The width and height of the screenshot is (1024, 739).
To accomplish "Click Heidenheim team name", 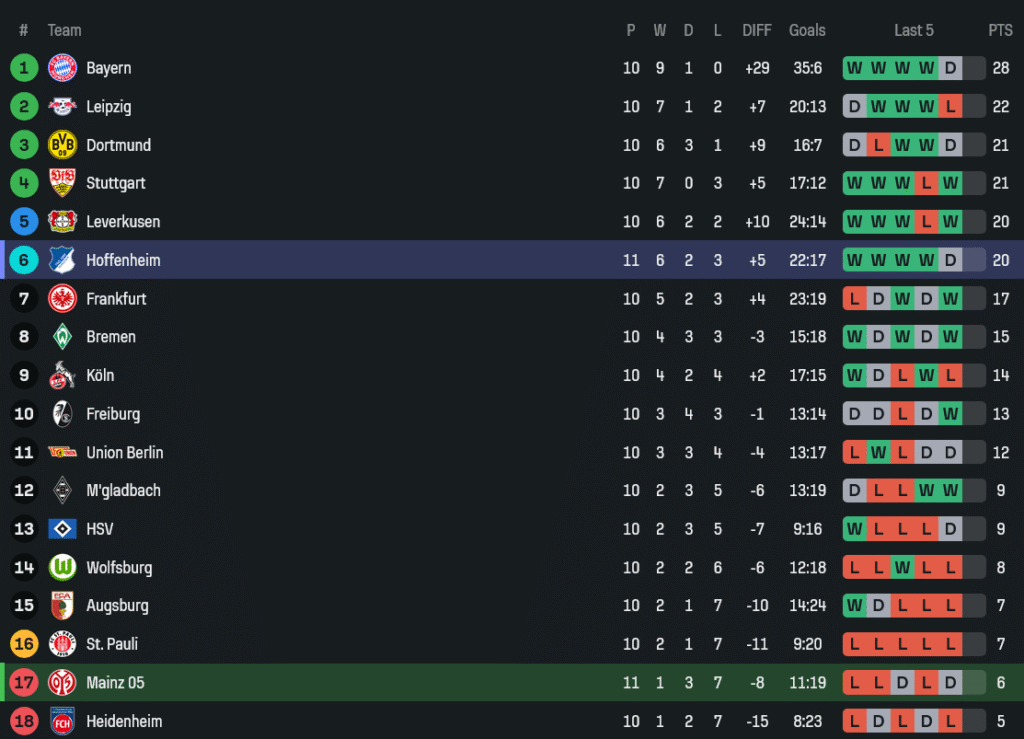I will pyautogui.click(x=124, y=721).
